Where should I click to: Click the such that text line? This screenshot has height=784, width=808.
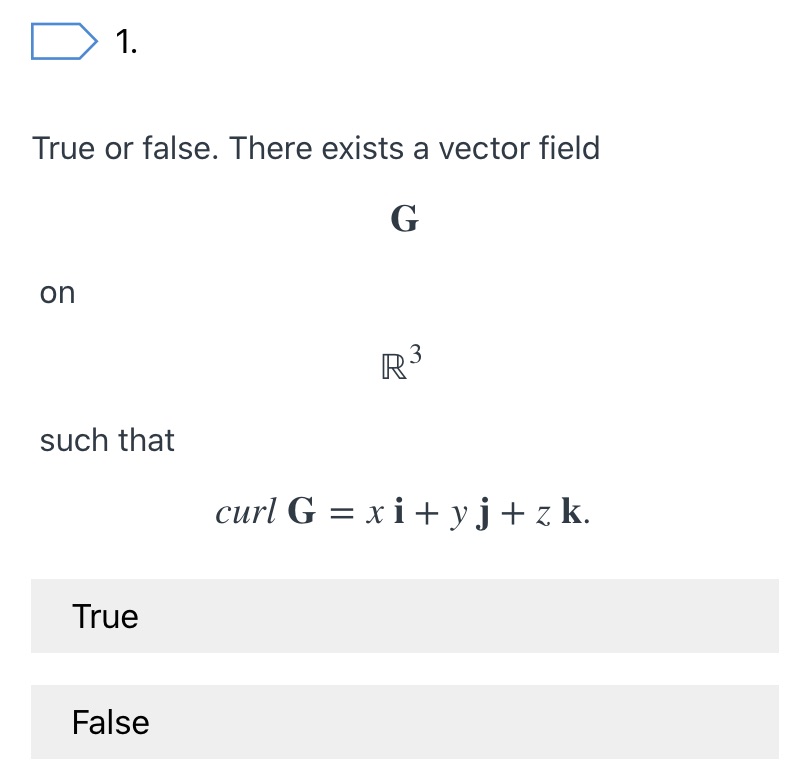tap(107, 440)
